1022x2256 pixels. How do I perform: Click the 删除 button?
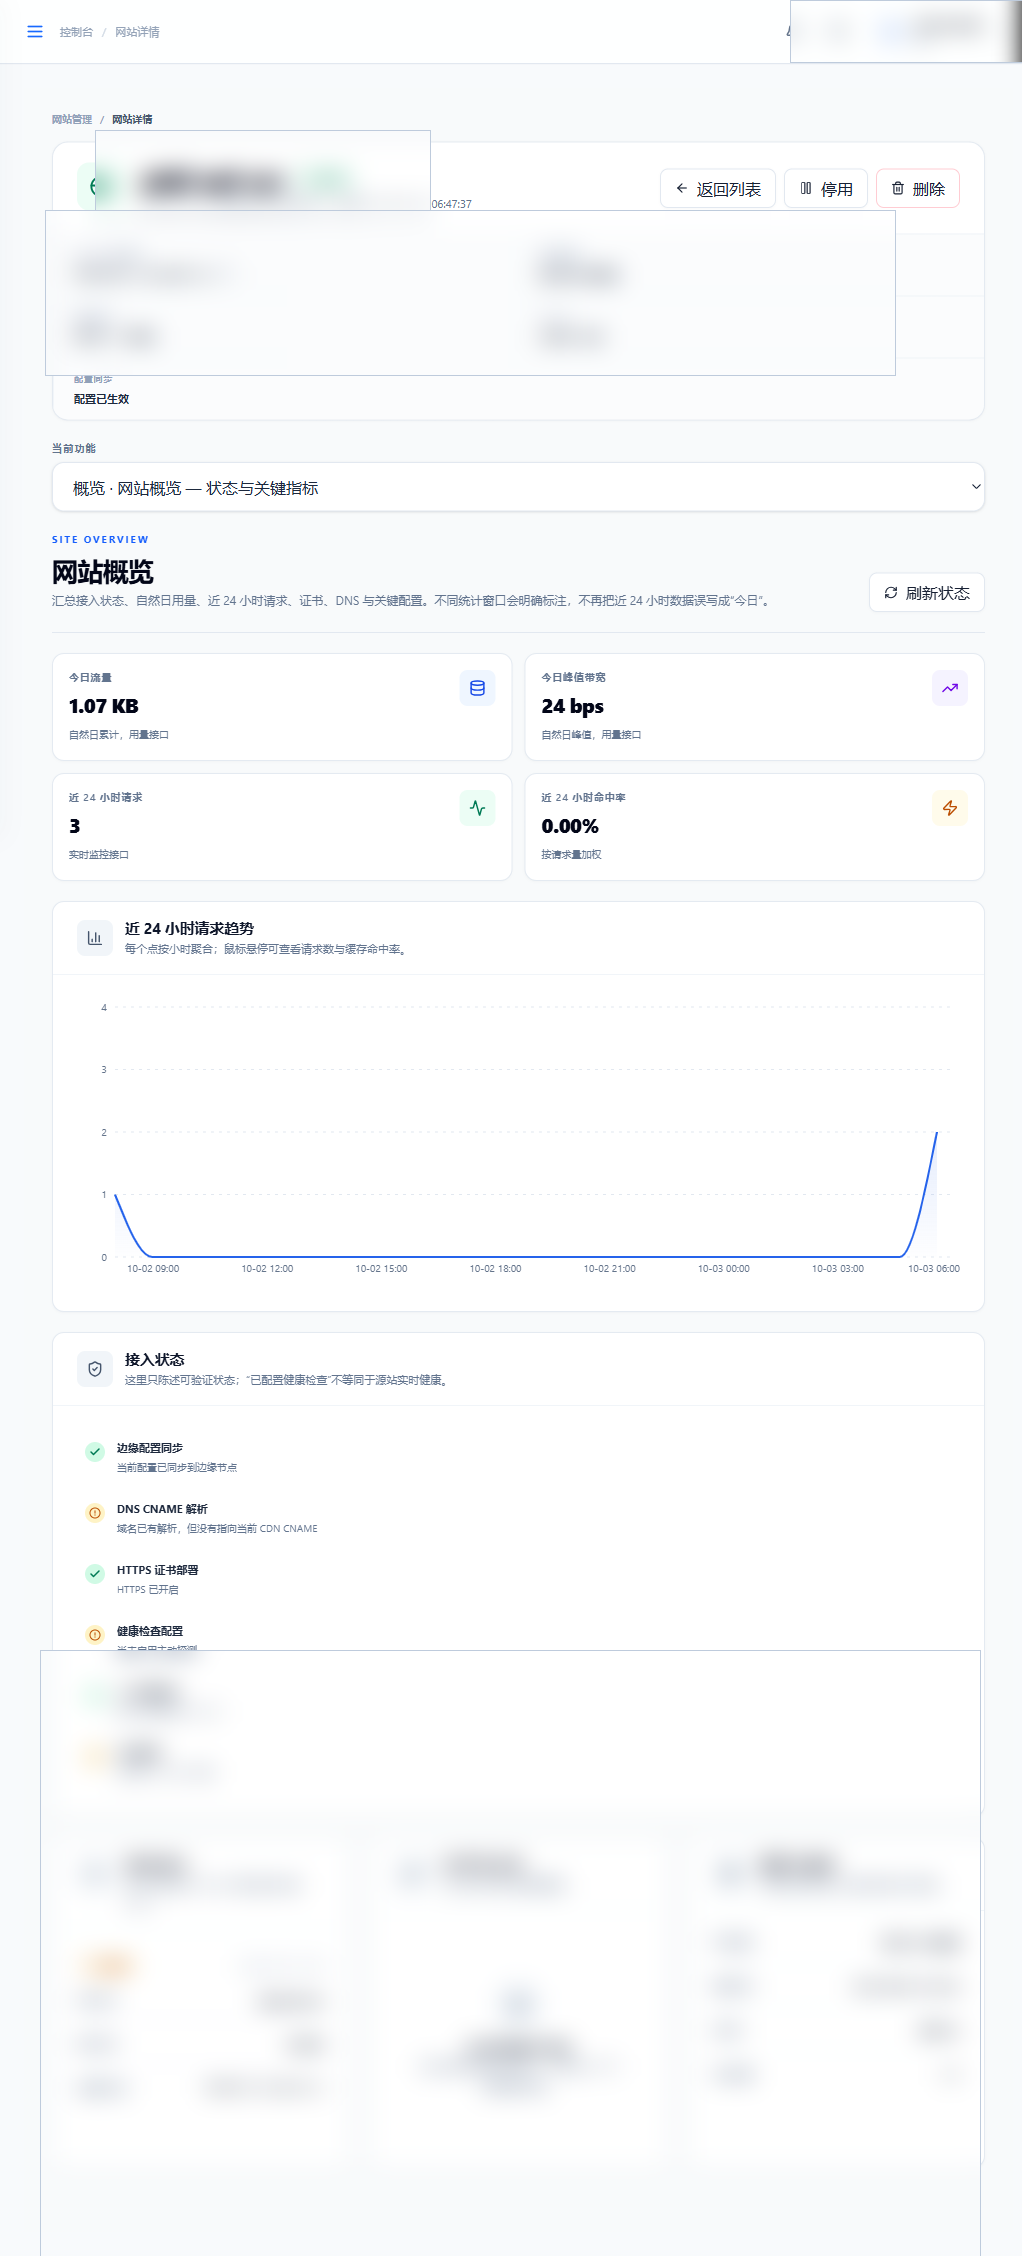click(x=918, y=189)
